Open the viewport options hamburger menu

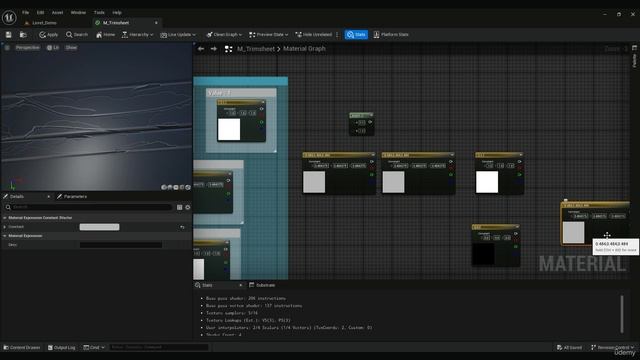[x=7, y=48]
